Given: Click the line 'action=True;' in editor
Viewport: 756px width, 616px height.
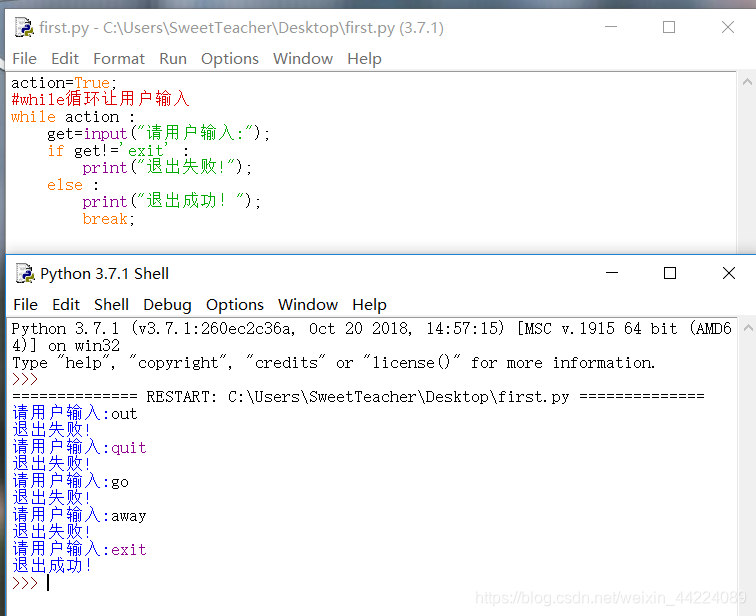Looking at the screenshot, I should pos(64,83).
